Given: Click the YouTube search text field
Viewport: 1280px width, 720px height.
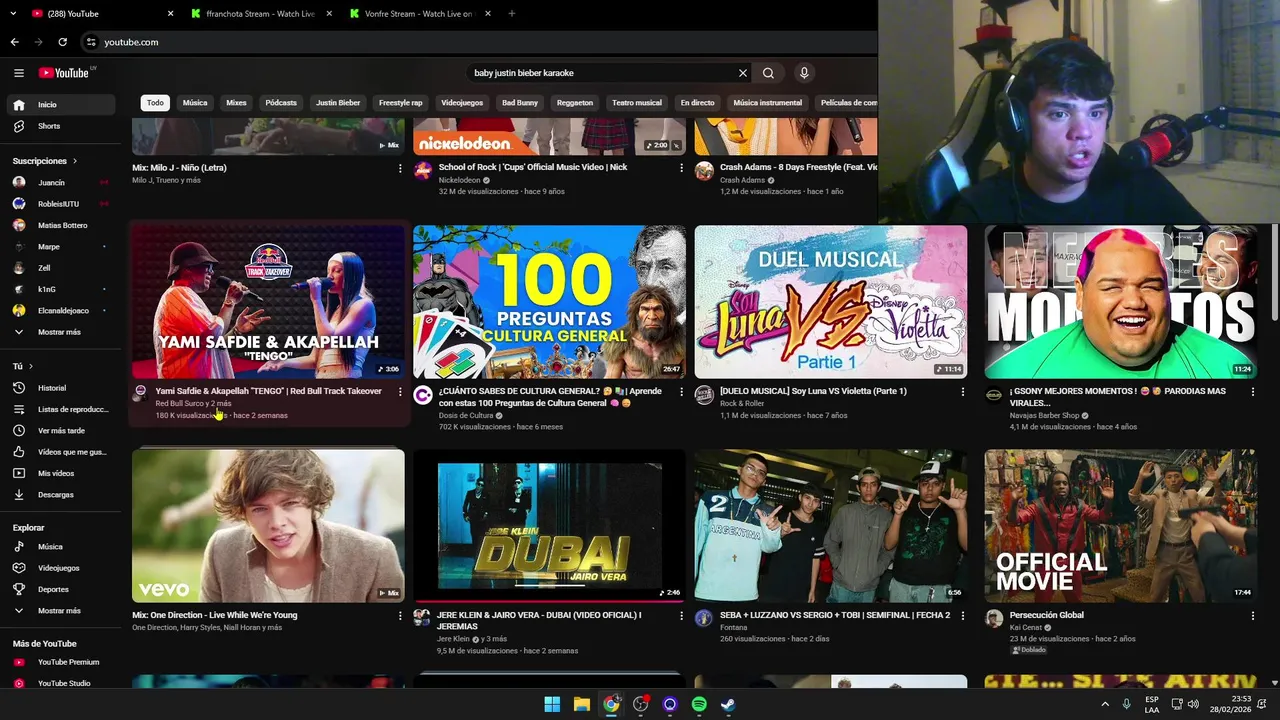Looking at the screenshot, I should pyautogui.click(x=603, y=73).
